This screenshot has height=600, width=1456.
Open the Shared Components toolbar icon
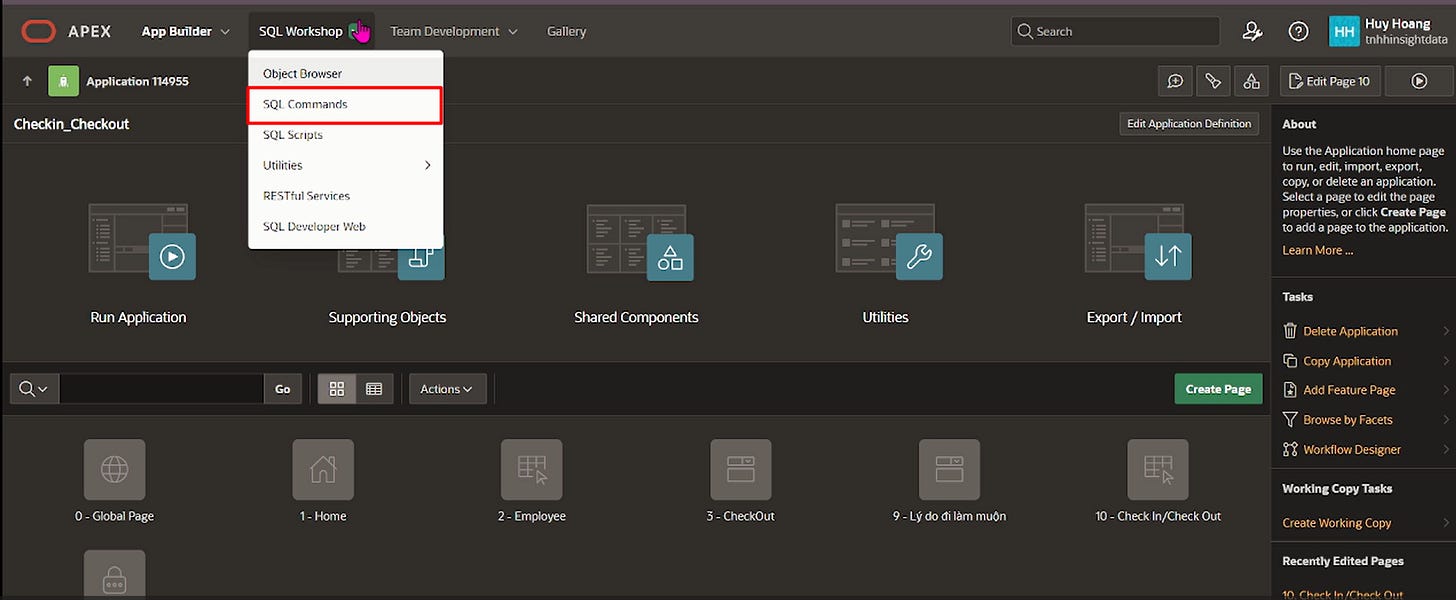pos(1250,81)
